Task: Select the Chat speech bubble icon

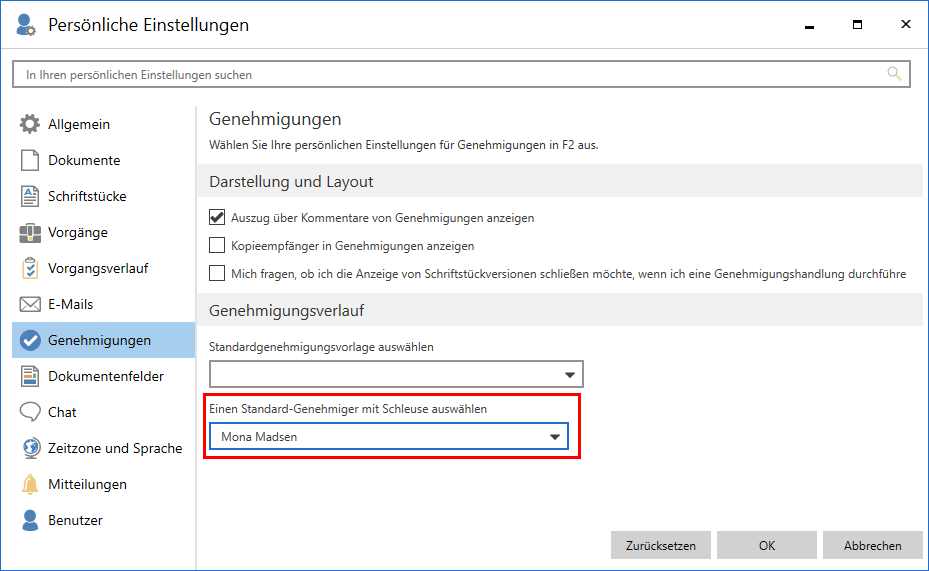Action: click(30, 413)
